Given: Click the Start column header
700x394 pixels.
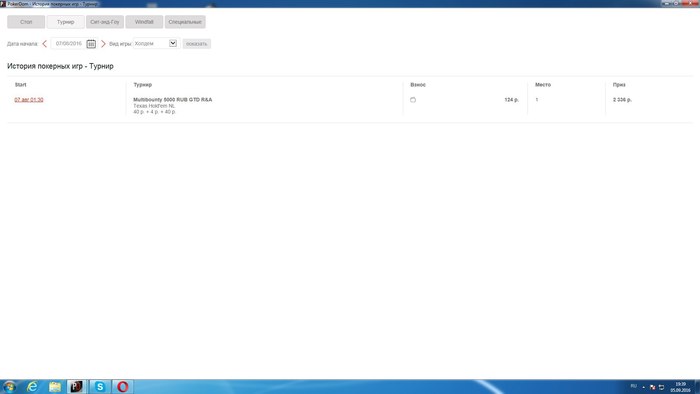Looking at the screenshot, I should (21, 84).
